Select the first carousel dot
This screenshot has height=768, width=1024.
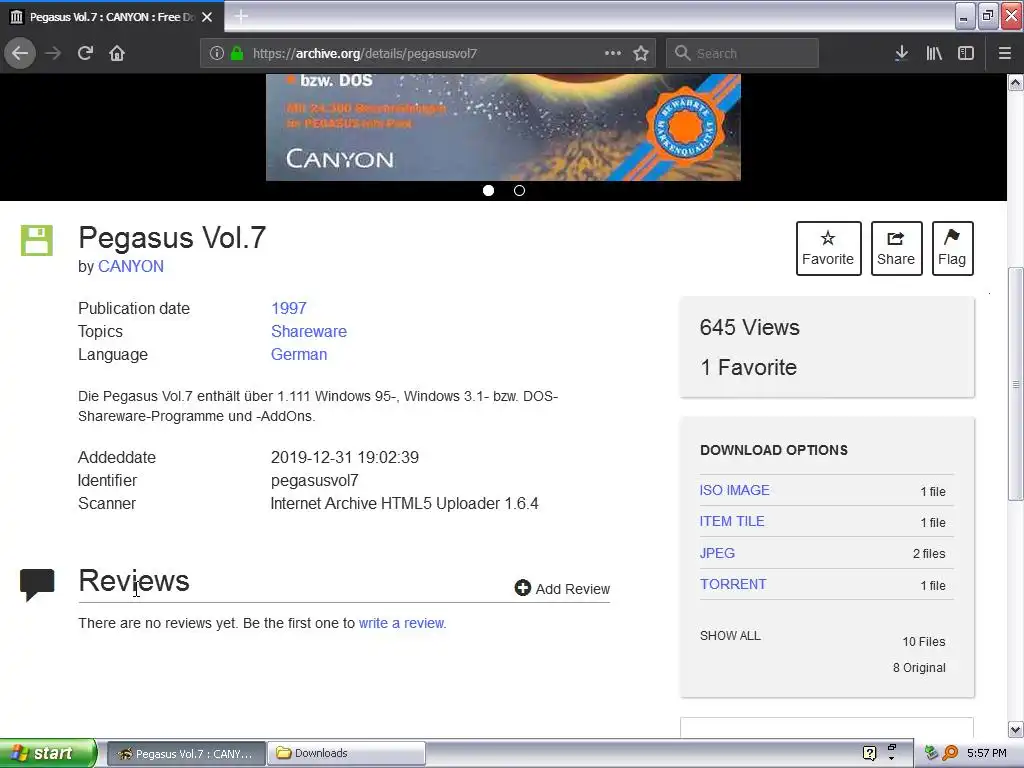point(488,191)
